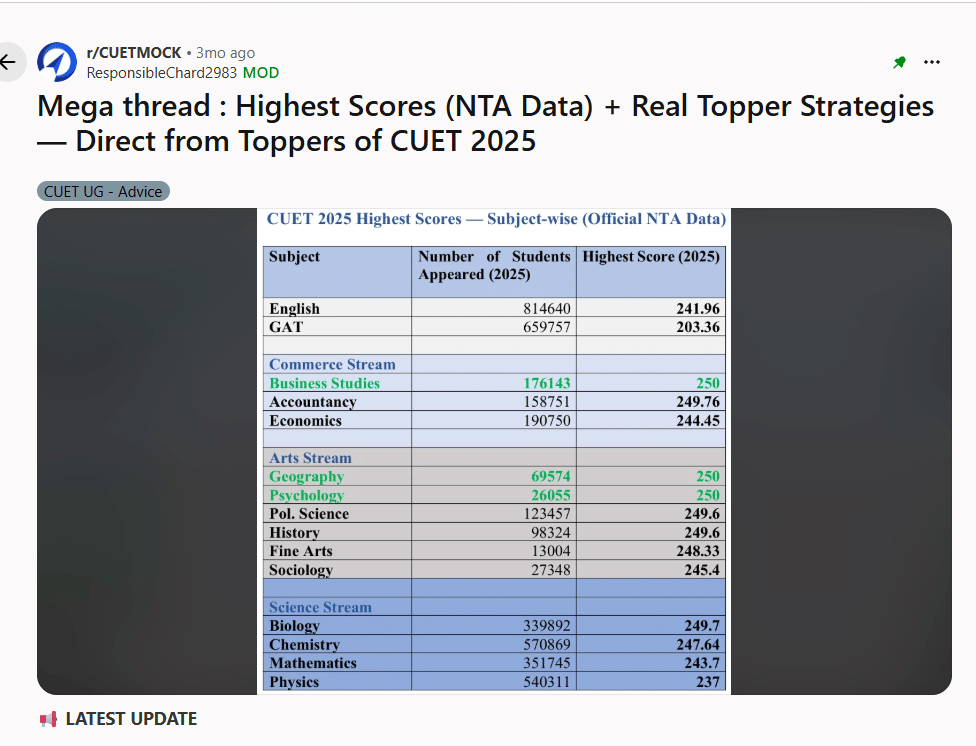Open the post options three-dot menu
This screenshot has width=976, height=746.
pyautogui.click(x=932, y=62)
